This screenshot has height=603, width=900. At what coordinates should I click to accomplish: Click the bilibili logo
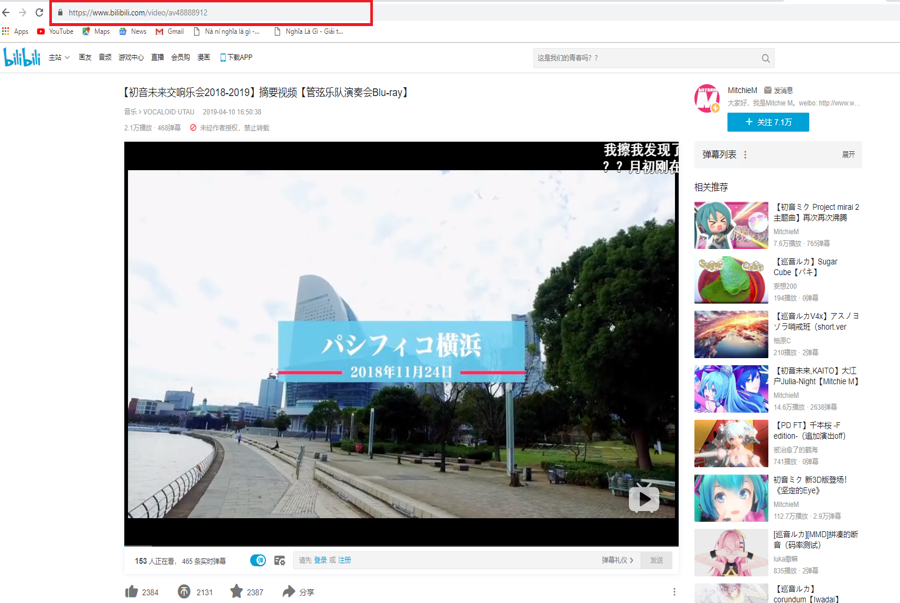point(21,58)
